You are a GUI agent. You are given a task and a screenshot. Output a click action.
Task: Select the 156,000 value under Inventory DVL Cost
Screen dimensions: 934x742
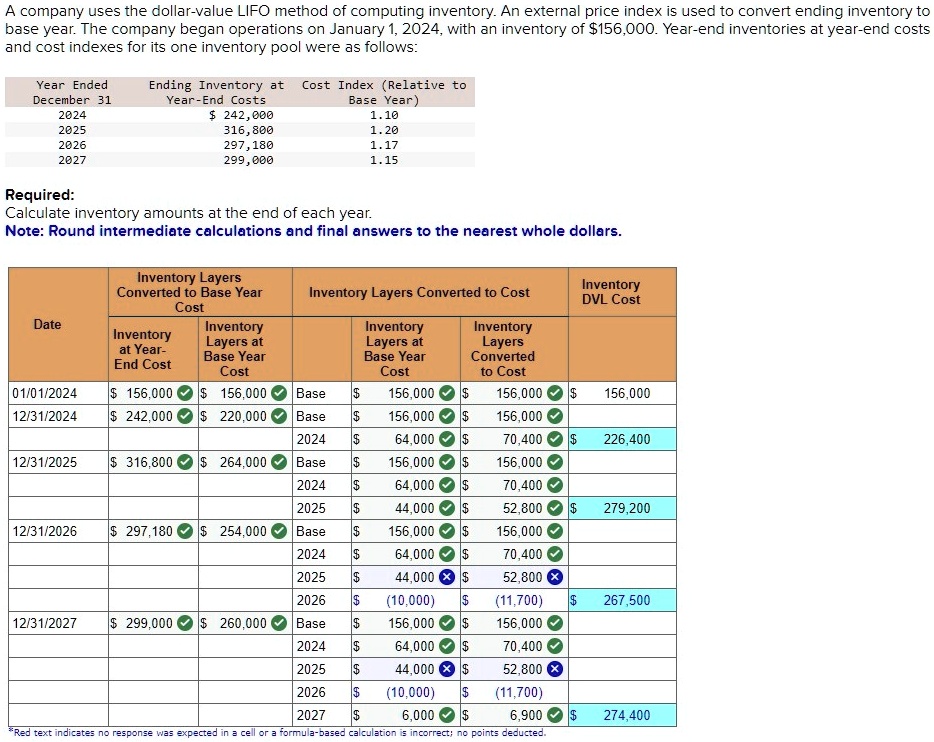627,393
